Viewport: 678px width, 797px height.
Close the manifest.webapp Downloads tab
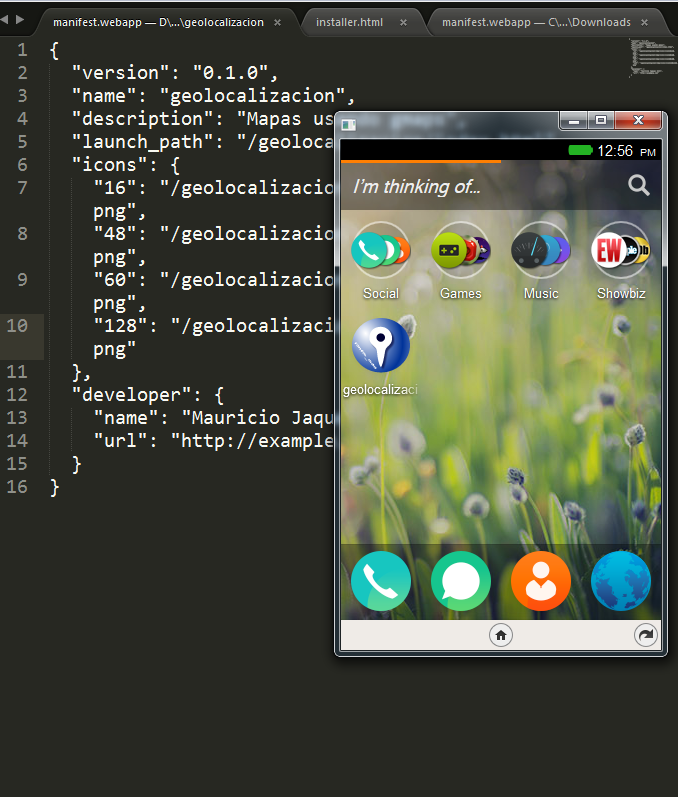tap(644, 22)
